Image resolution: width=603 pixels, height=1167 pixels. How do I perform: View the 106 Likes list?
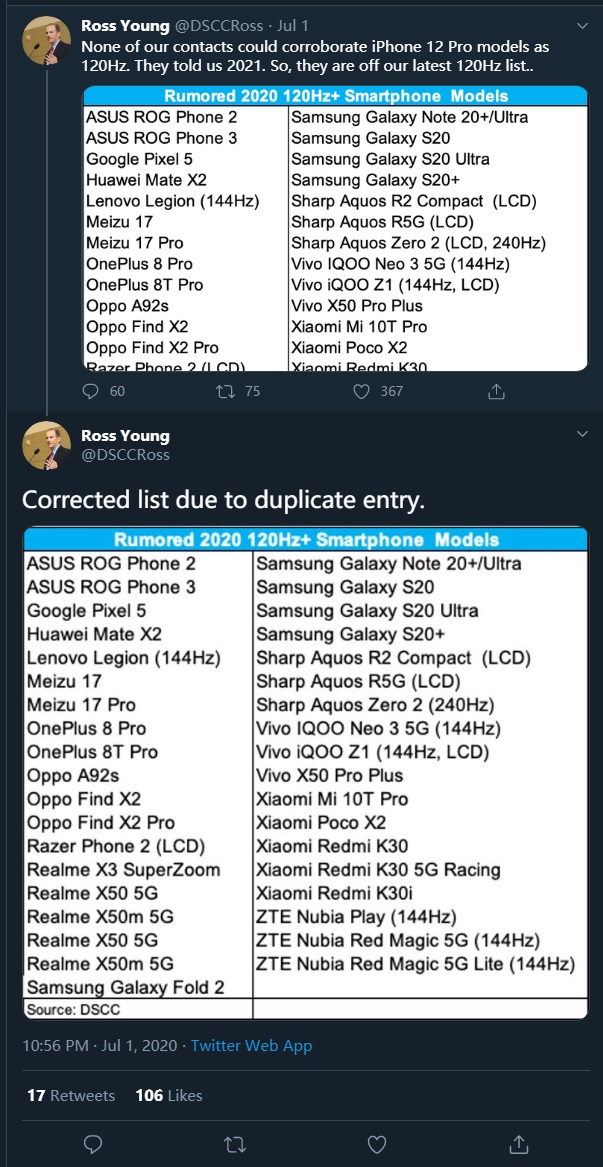point(169,1096)
